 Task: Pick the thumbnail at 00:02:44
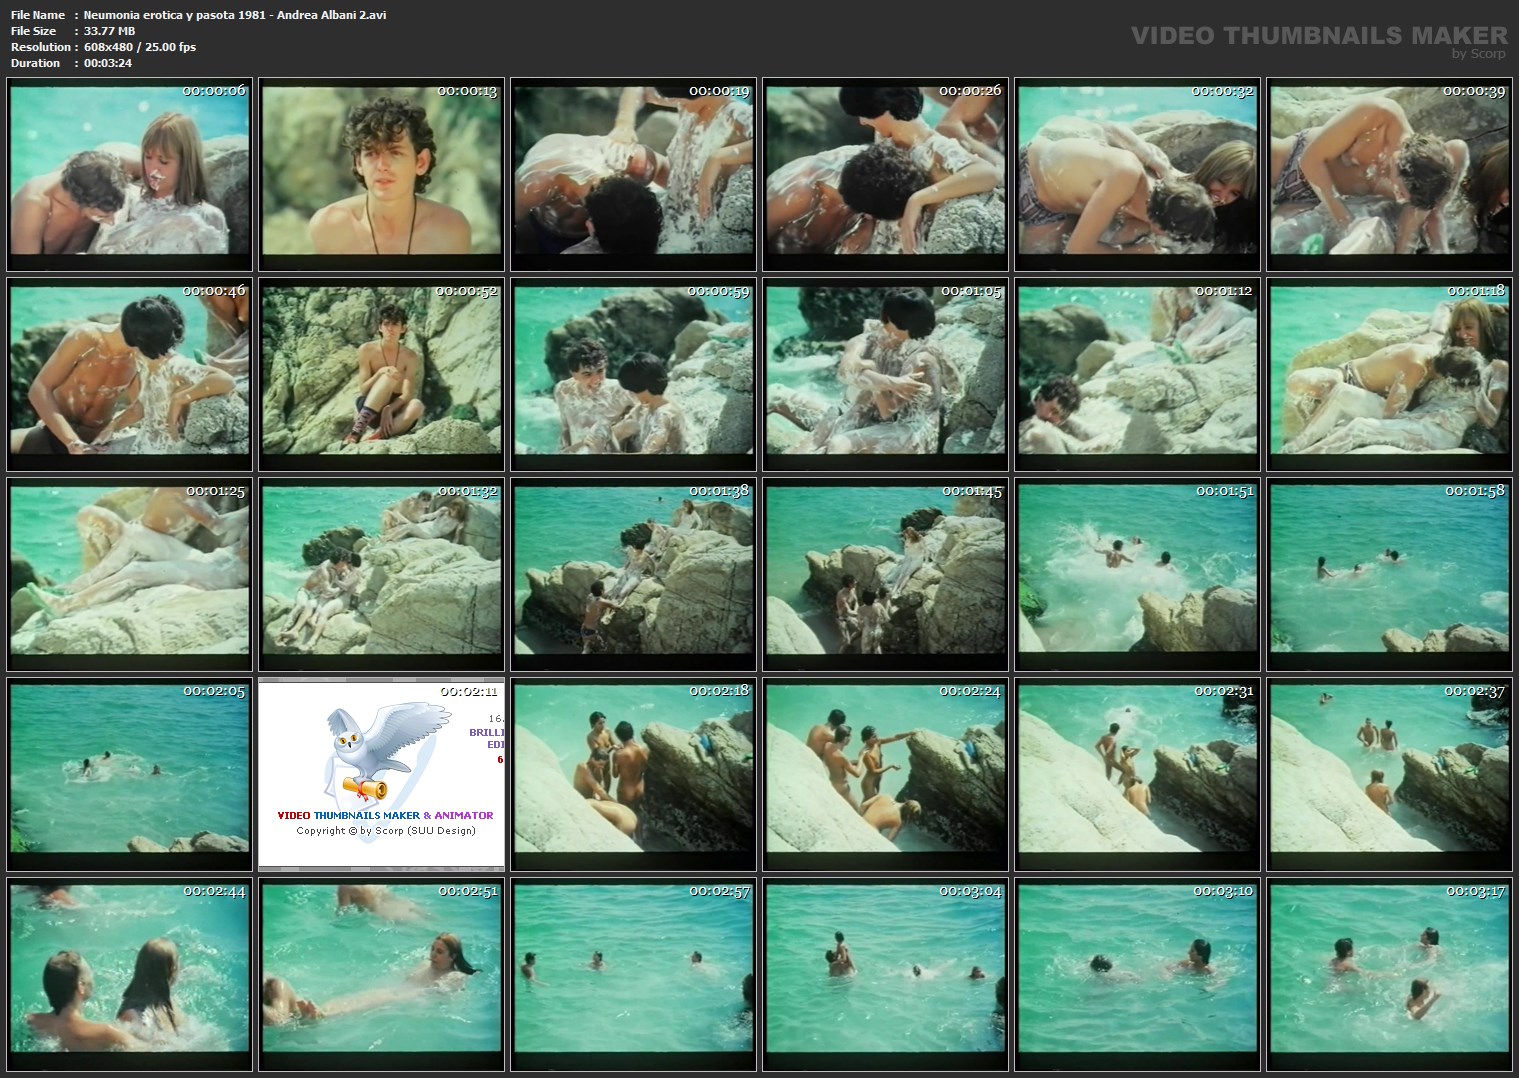[x=130, y=975]
